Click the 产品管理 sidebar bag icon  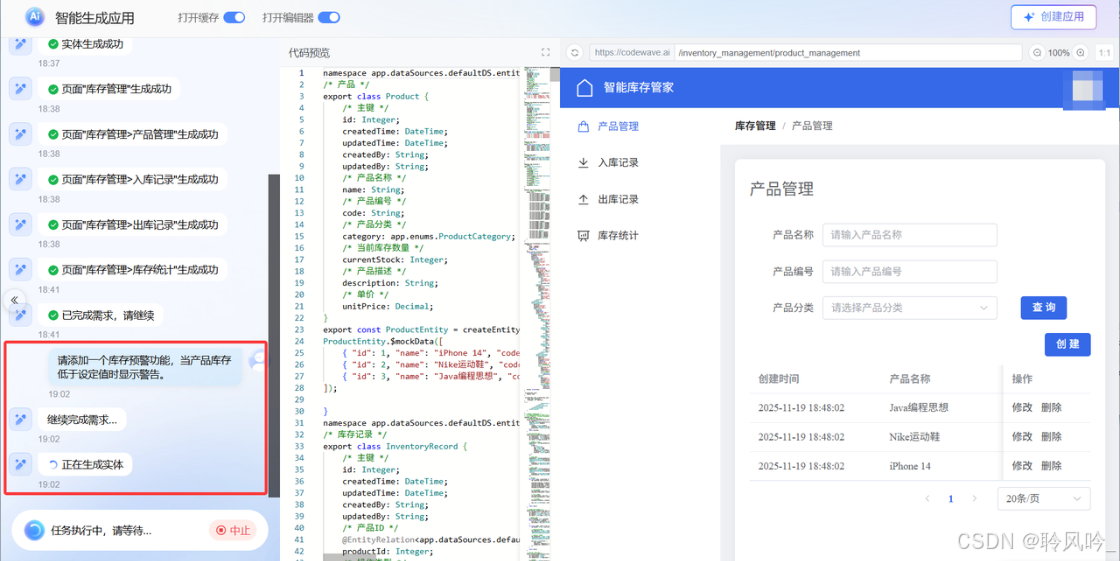(584, 126)
